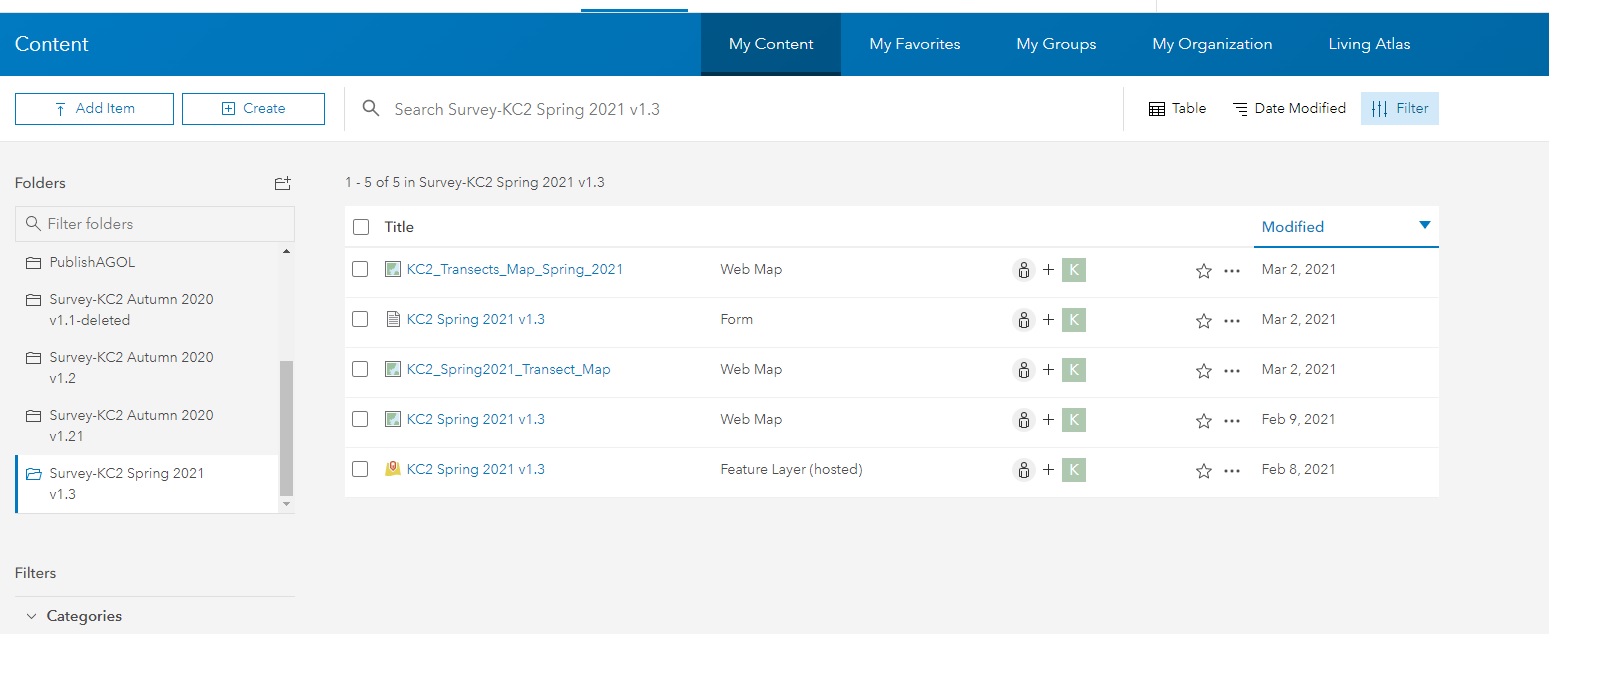Click lock icon for KC2_Spring2021_Transect_Map
This screenshot has width=1598, height=692.
pyautogui.click(x=1023, y=370)
